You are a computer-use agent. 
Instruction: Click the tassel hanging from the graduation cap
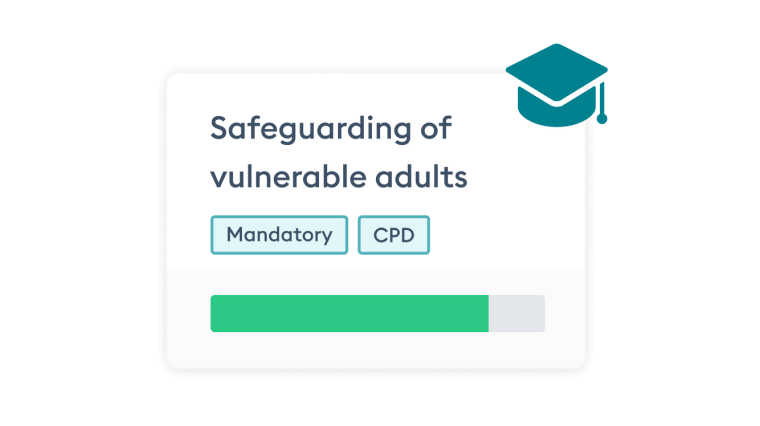click(602, 108)
